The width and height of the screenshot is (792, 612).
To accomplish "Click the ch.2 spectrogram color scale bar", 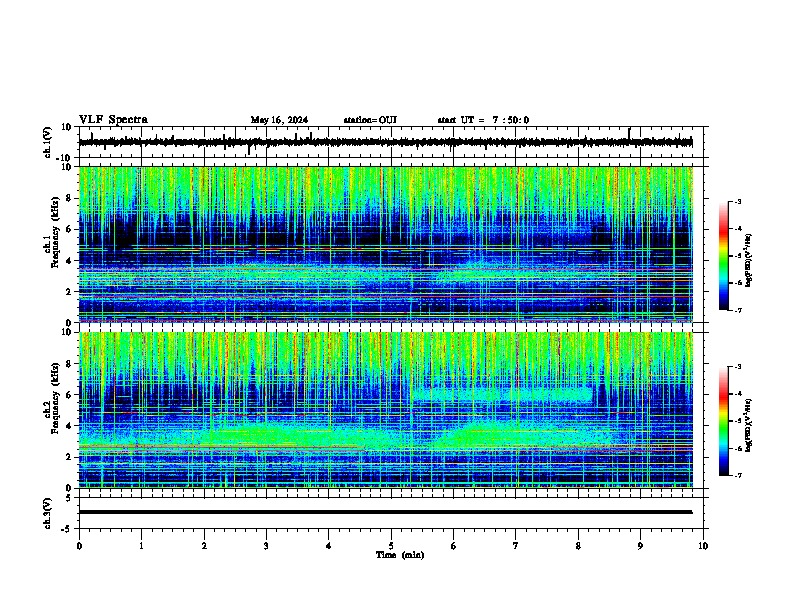I will [723, 421].
